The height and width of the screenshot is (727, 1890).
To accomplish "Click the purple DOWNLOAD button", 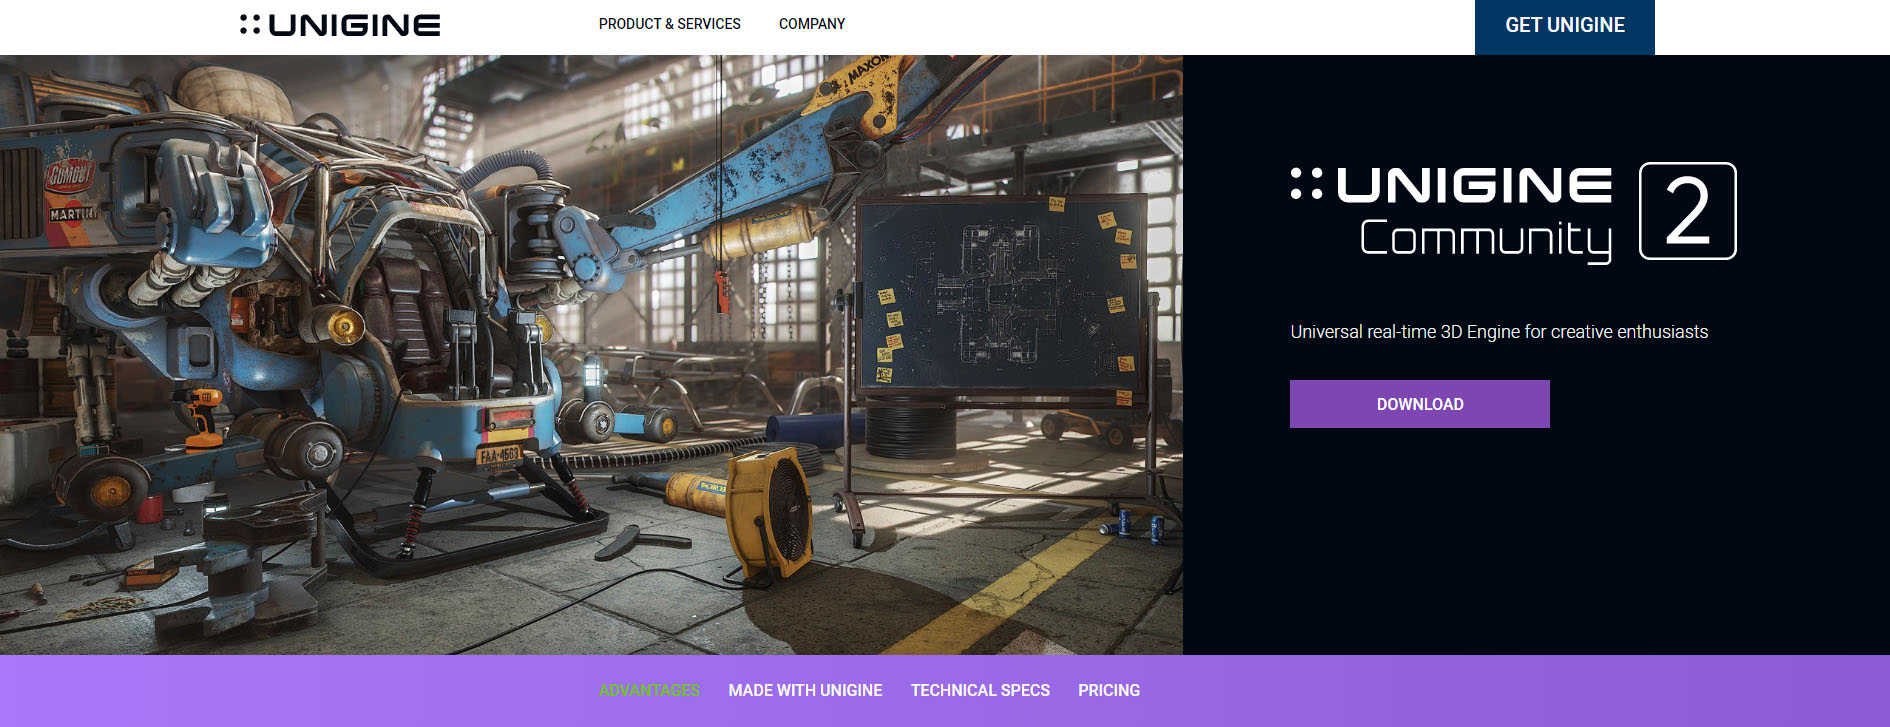I will (x=1419, y=404).
